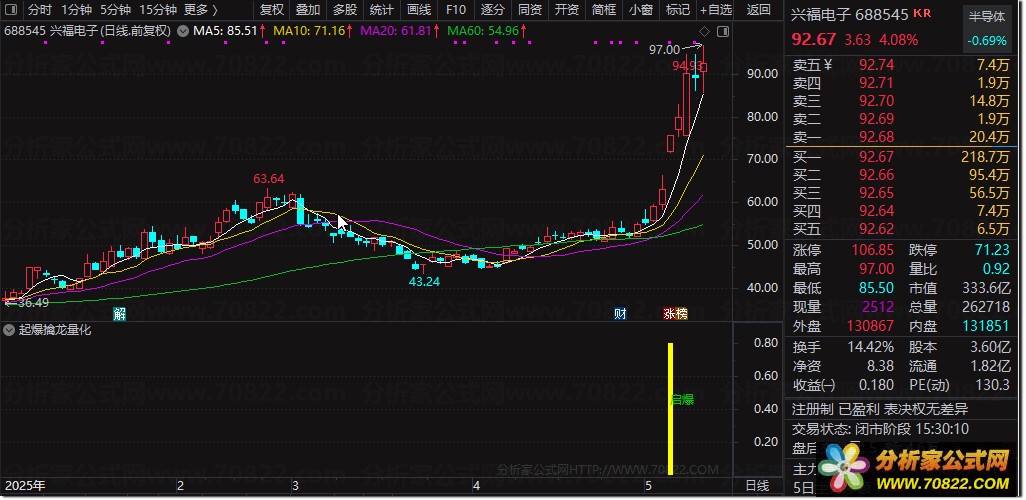Screen dimensions: 1026x500
Task: Toggle the left sidebar panel icon
Action: pyautogui.click(x=11, y=10)
